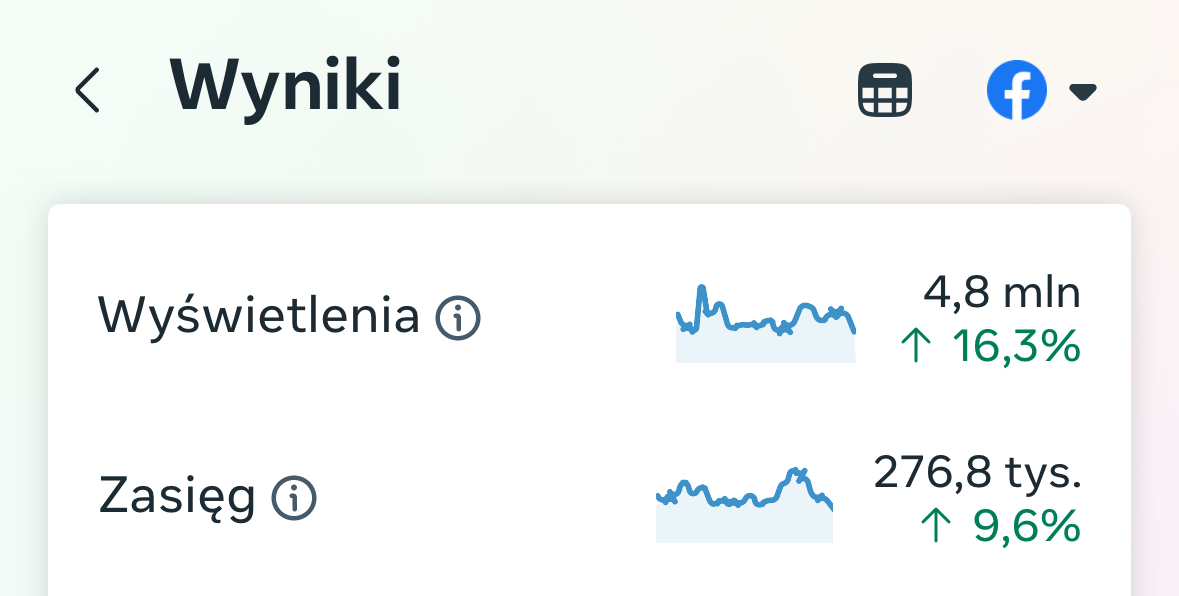Go back using the left chevron arrow
This screenshot has height=596, width=1179.
87,90
